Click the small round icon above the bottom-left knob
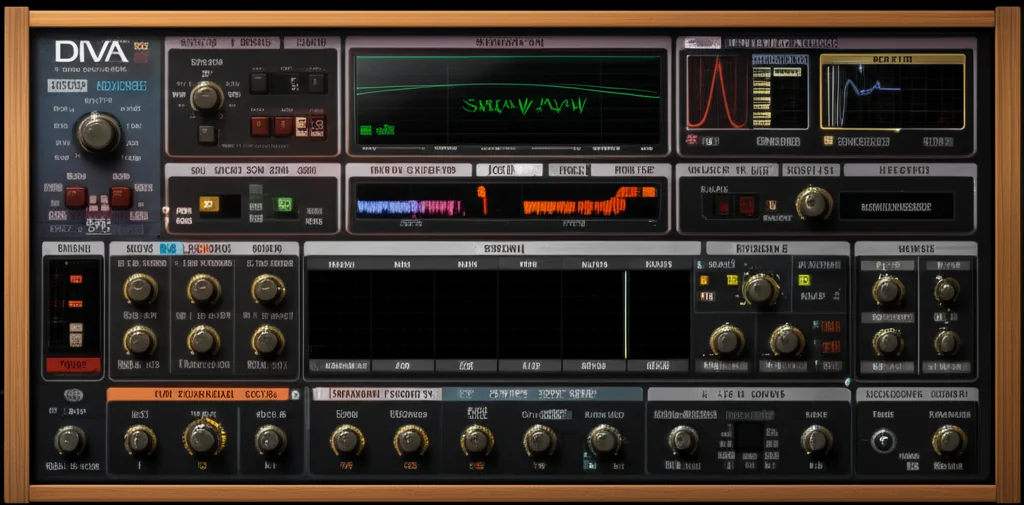1024x505 pixels. (72, 395)
